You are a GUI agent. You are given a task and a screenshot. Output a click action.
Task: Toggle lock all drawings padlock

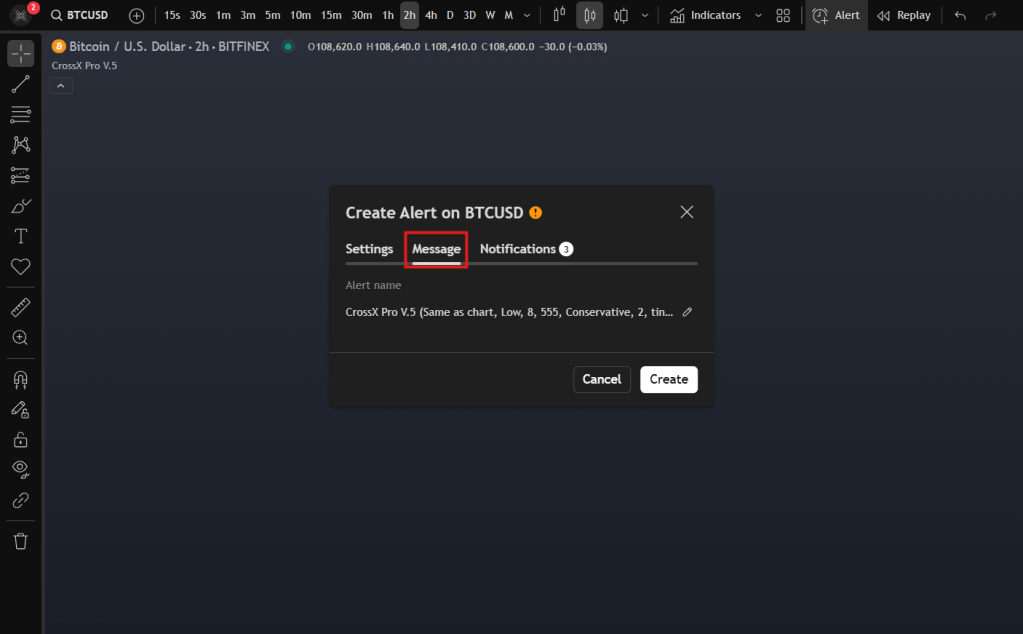[20, 439]
